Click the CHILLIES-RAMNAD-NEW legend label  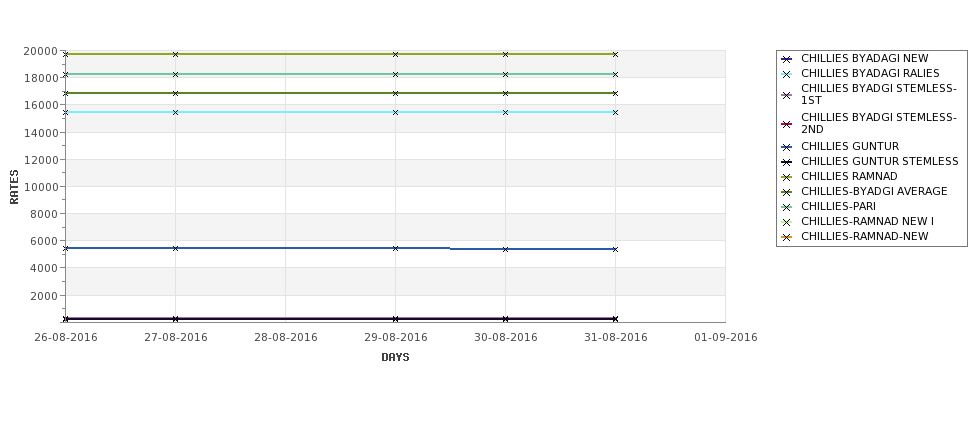tap(864, 236)
